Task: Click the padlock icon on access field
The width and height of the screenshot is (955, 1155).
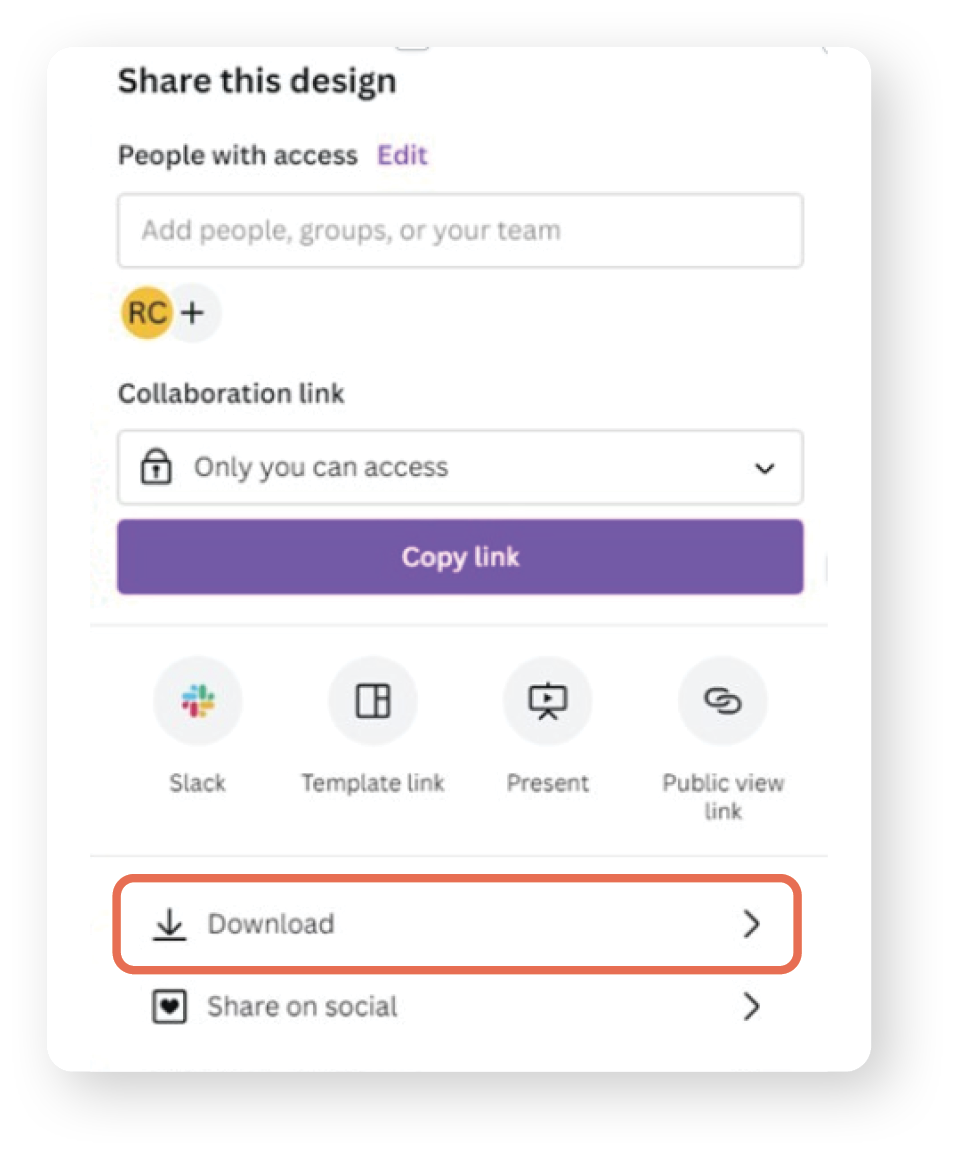Action: tap(155, 467)
